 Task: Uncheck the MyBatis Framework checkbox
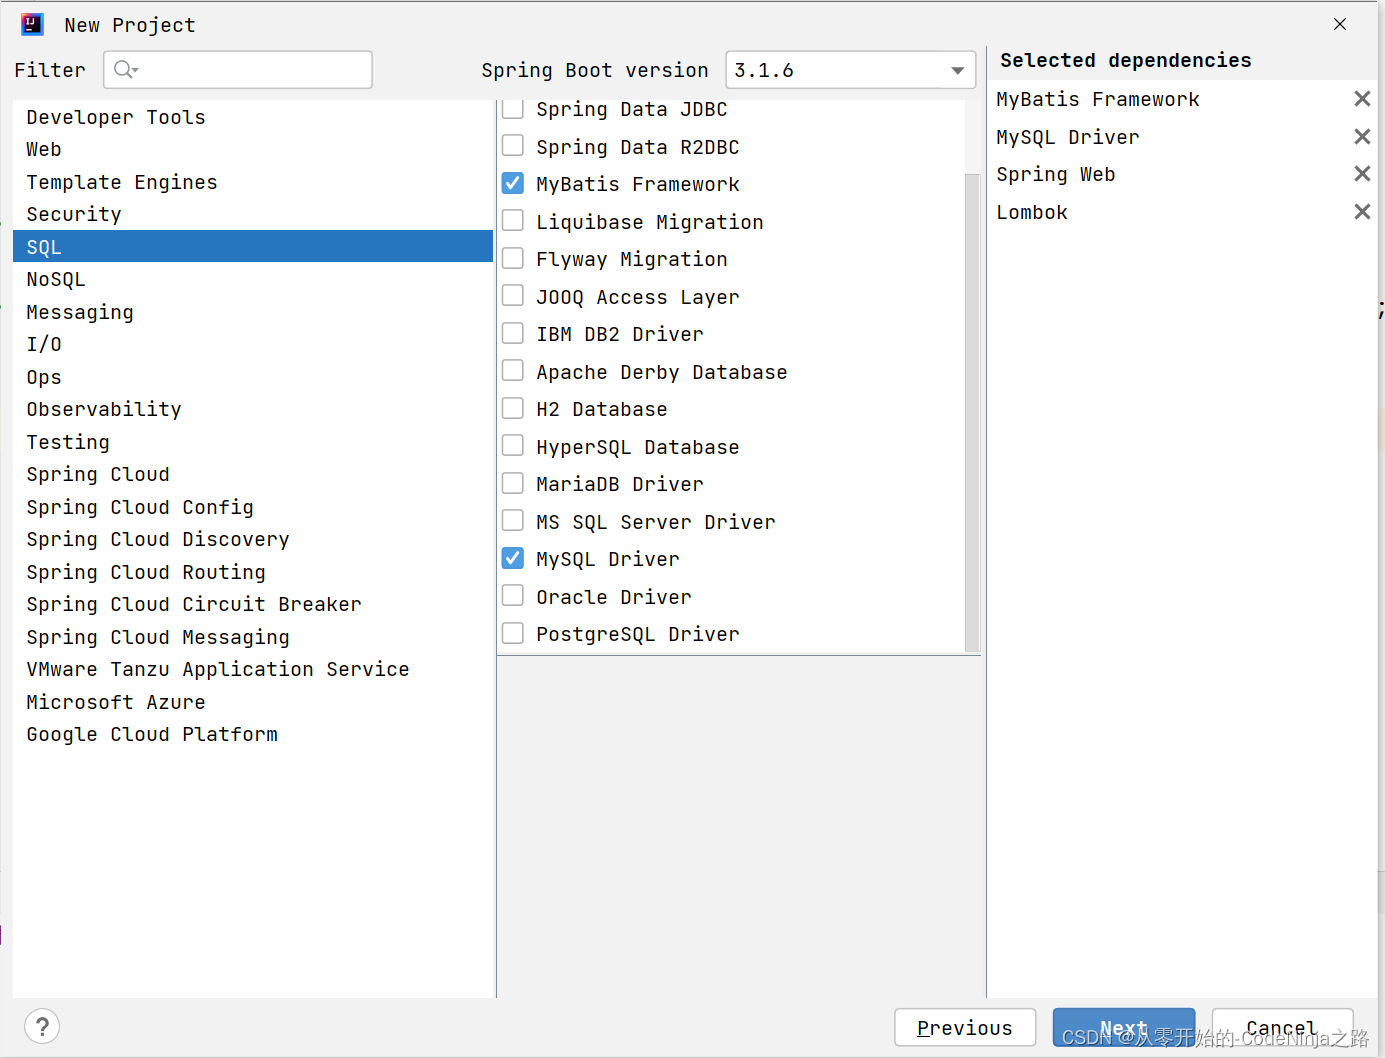513,182
